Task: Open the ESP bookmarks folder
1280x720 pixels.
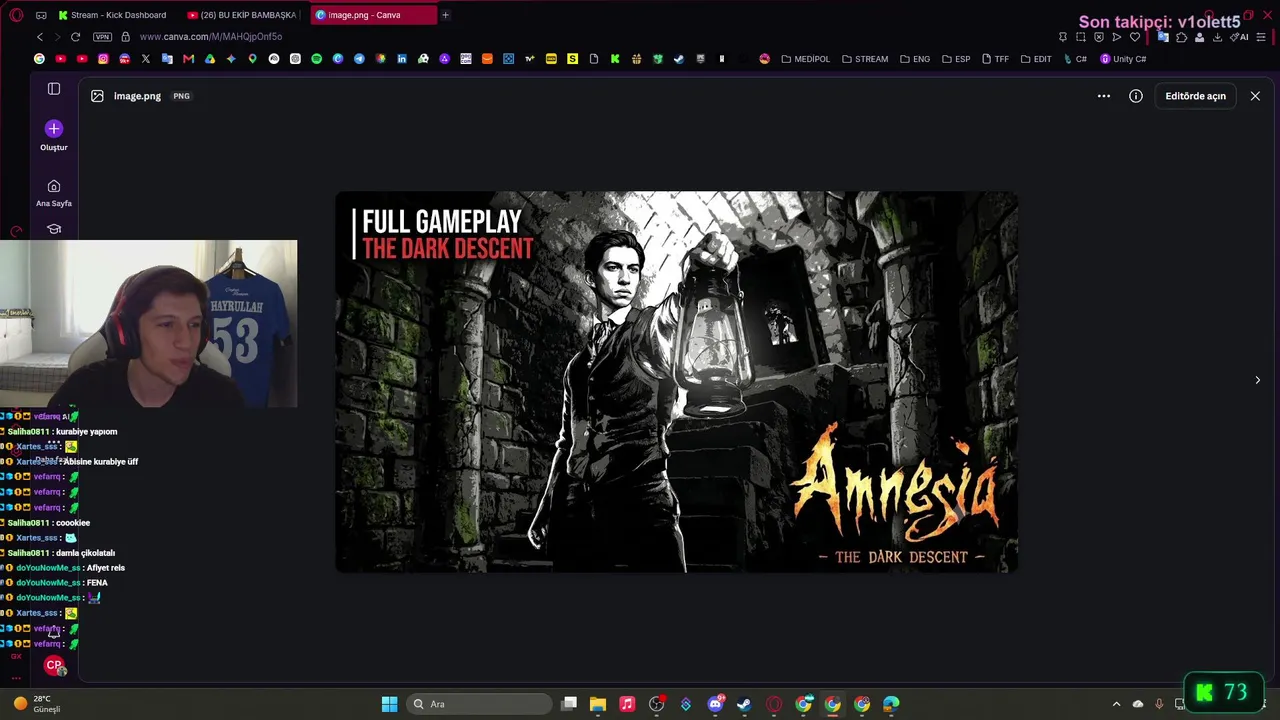Action: pos(956,59)
